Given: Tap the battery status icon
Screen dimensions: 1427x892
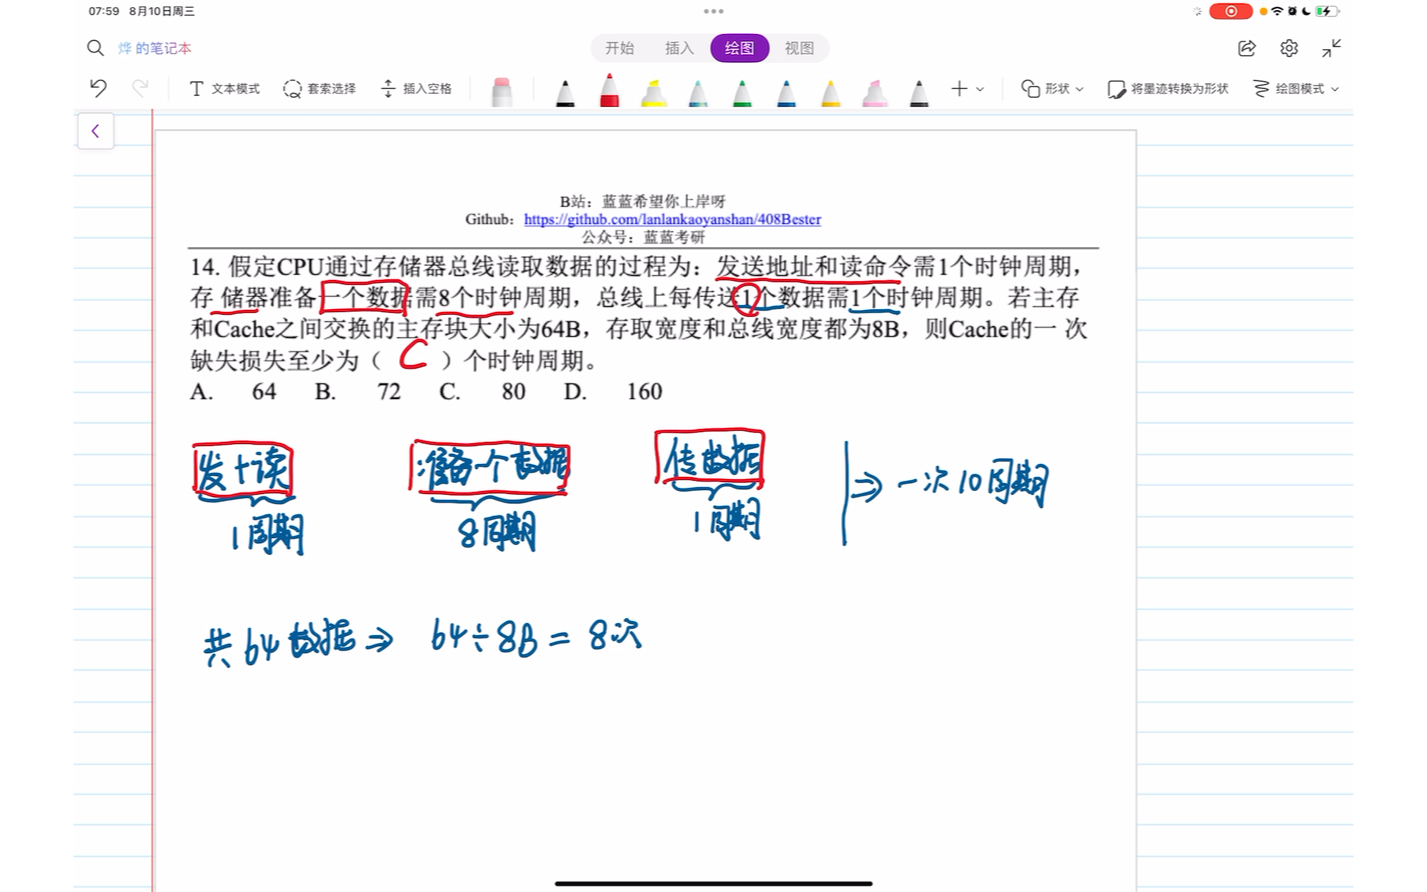Looking at the screenshot, I should coord(1326,11).
